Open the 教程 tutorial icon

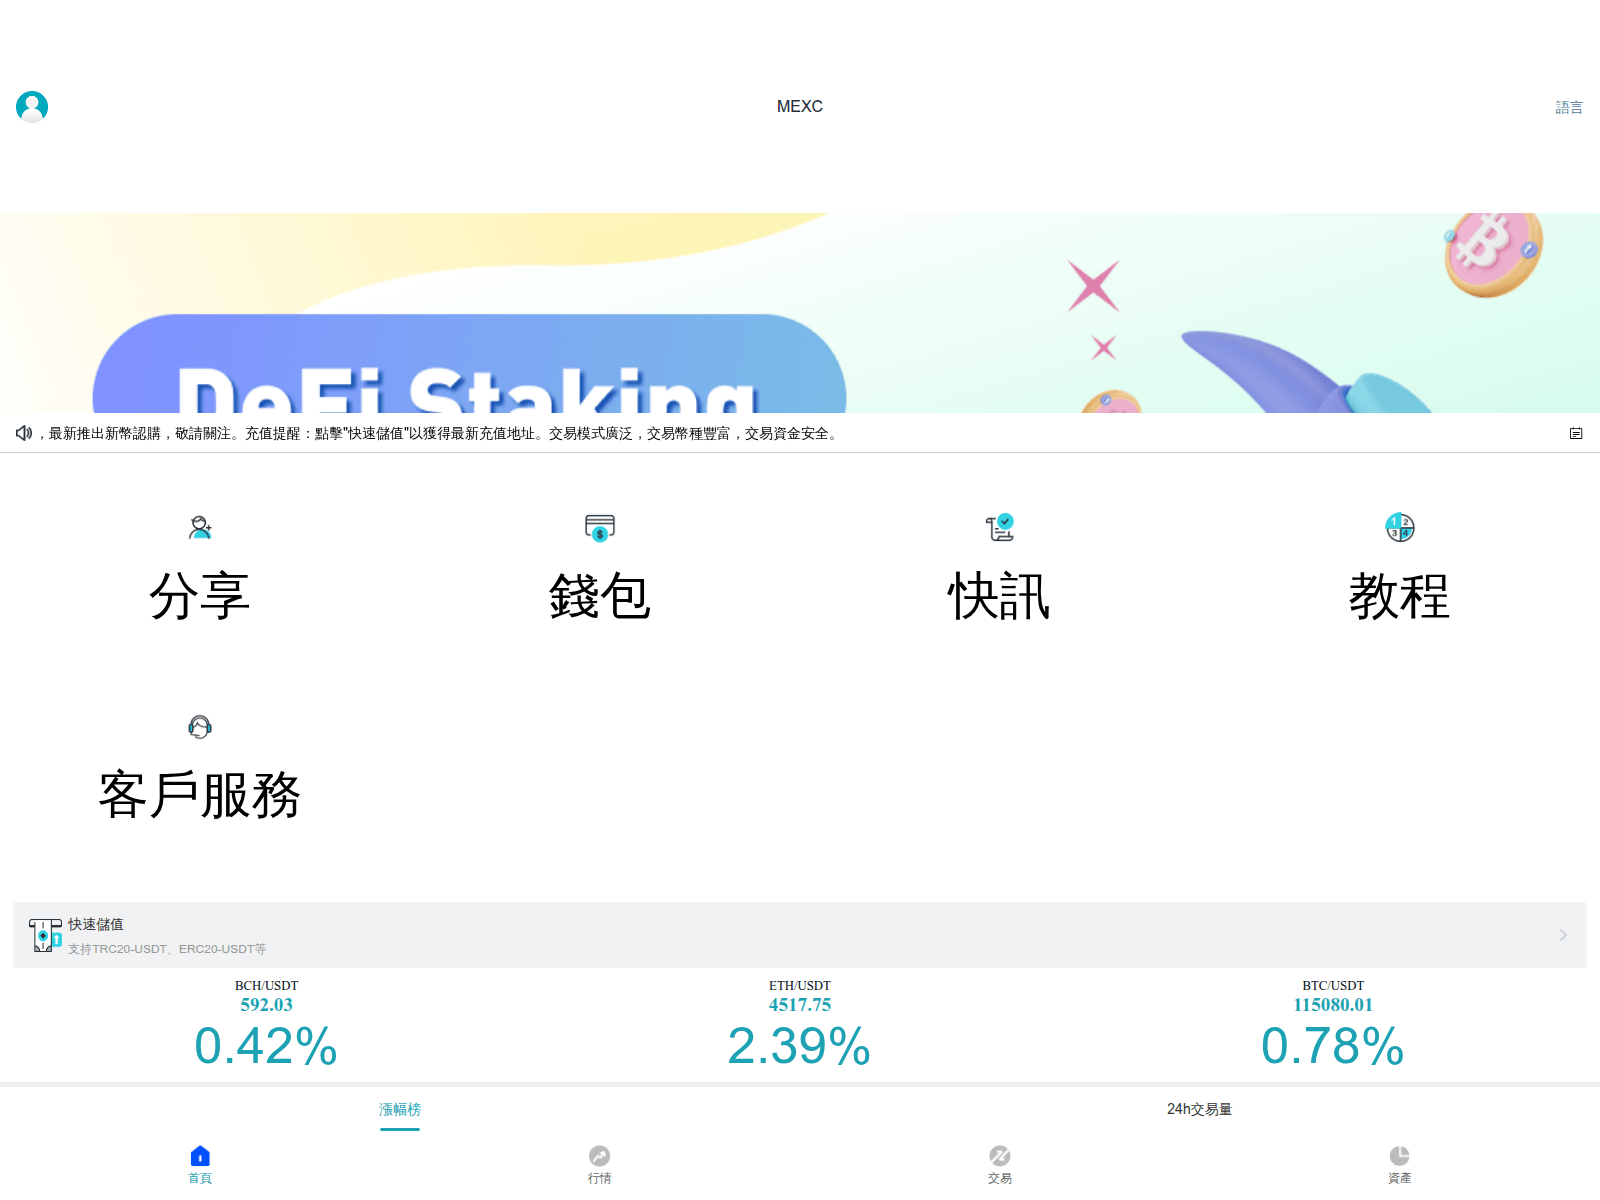1399,528
